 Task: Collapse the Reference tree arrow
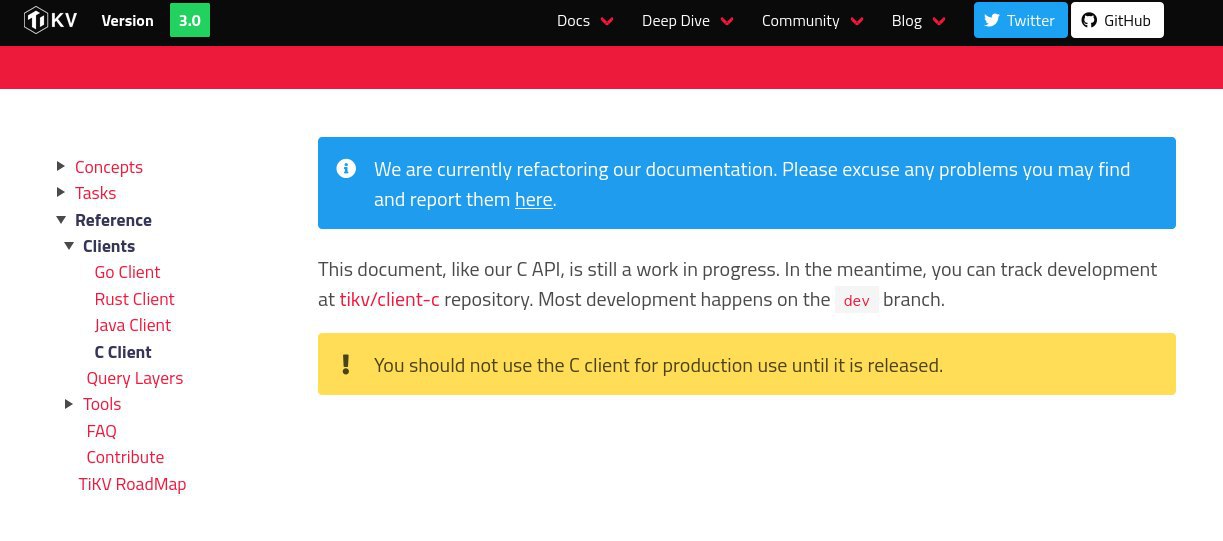click(x=62, y=219)
